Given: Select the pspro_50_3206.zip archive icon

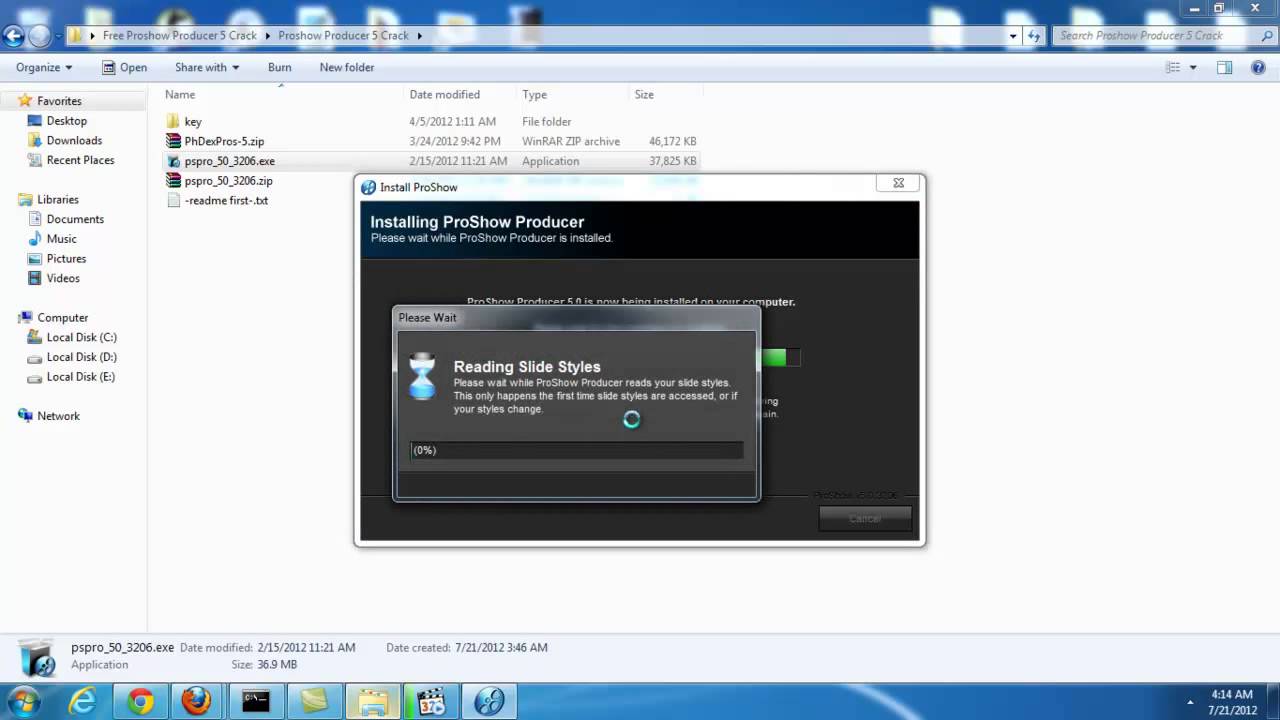Looking at the screenshot, I should 174,181.
